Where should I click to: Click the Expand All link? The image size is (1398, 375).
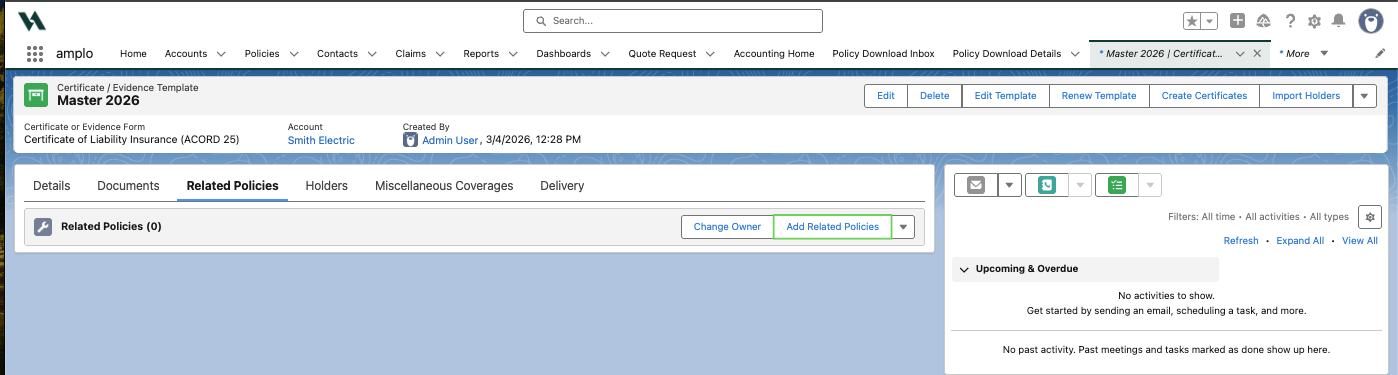click(1300, 241)
